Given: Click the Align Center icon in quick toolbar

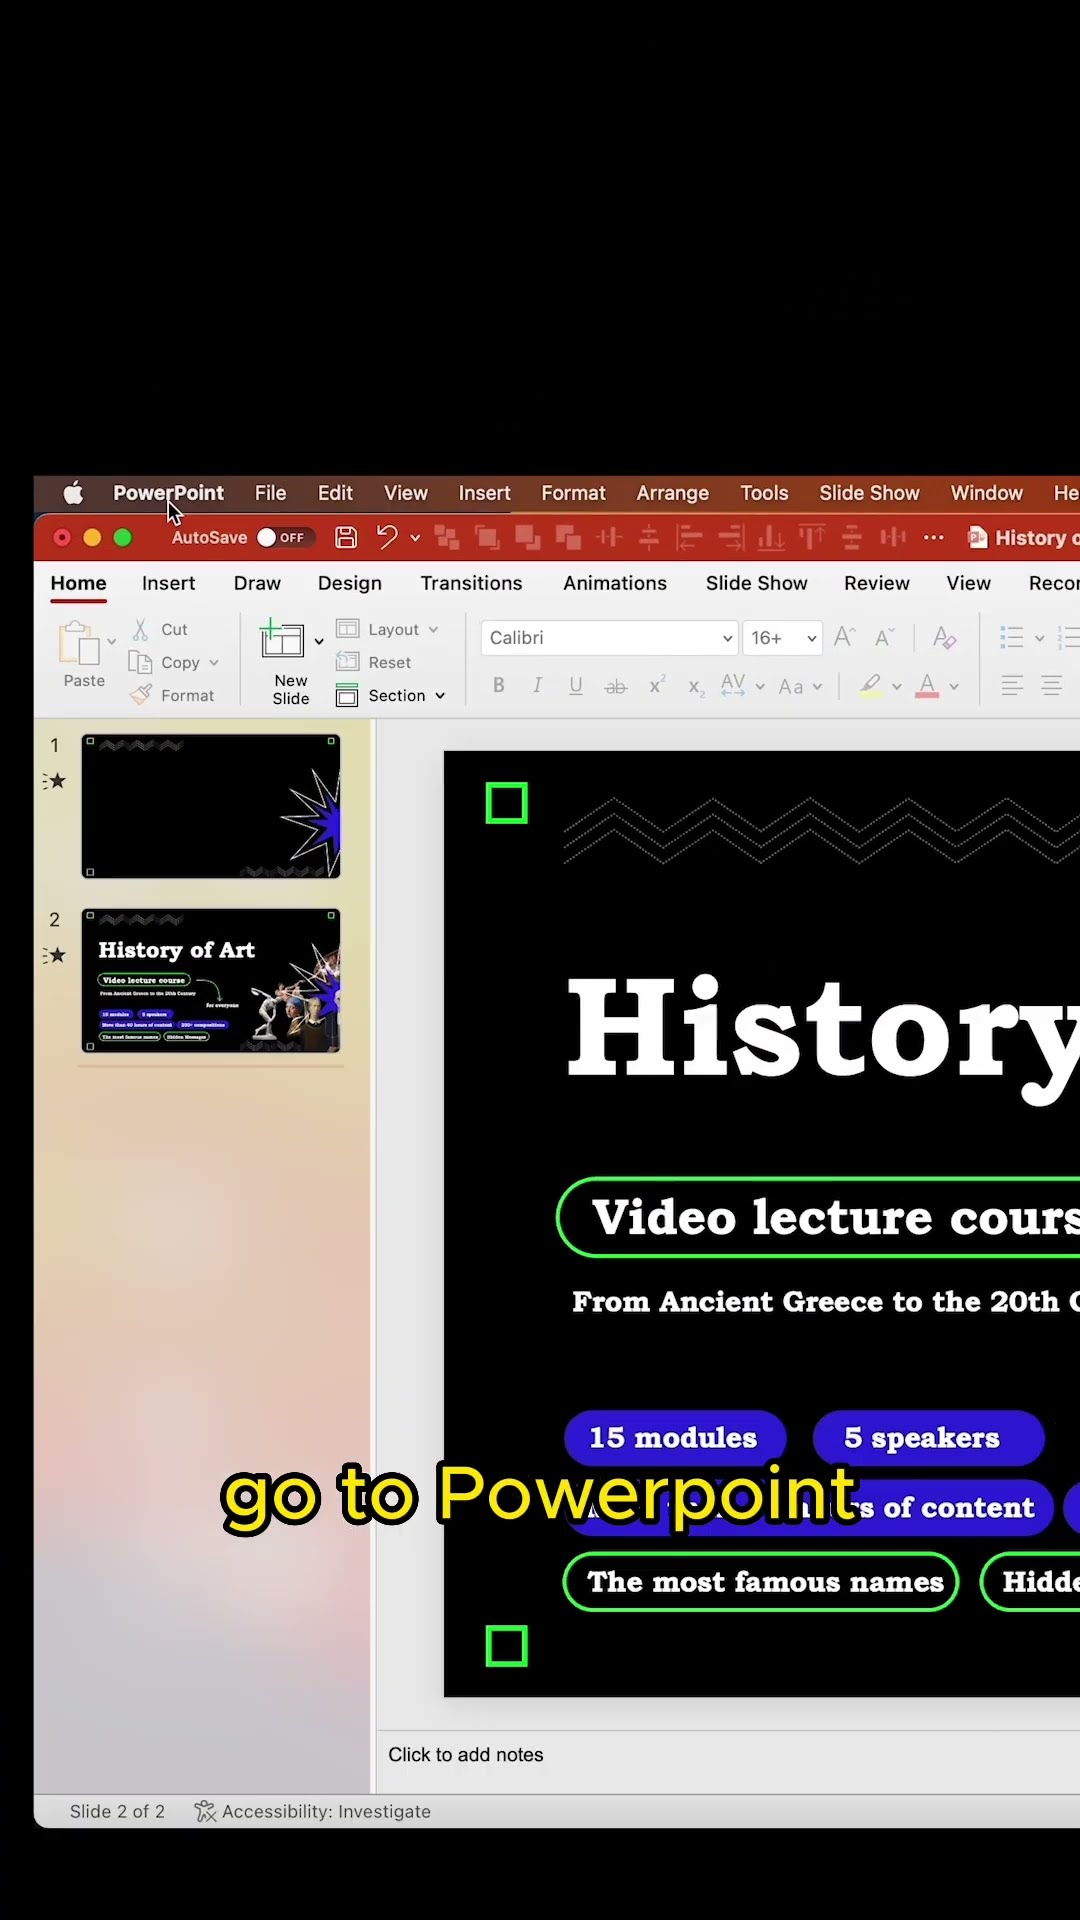Looking at the screenshot, I should [x=852, y=538].
